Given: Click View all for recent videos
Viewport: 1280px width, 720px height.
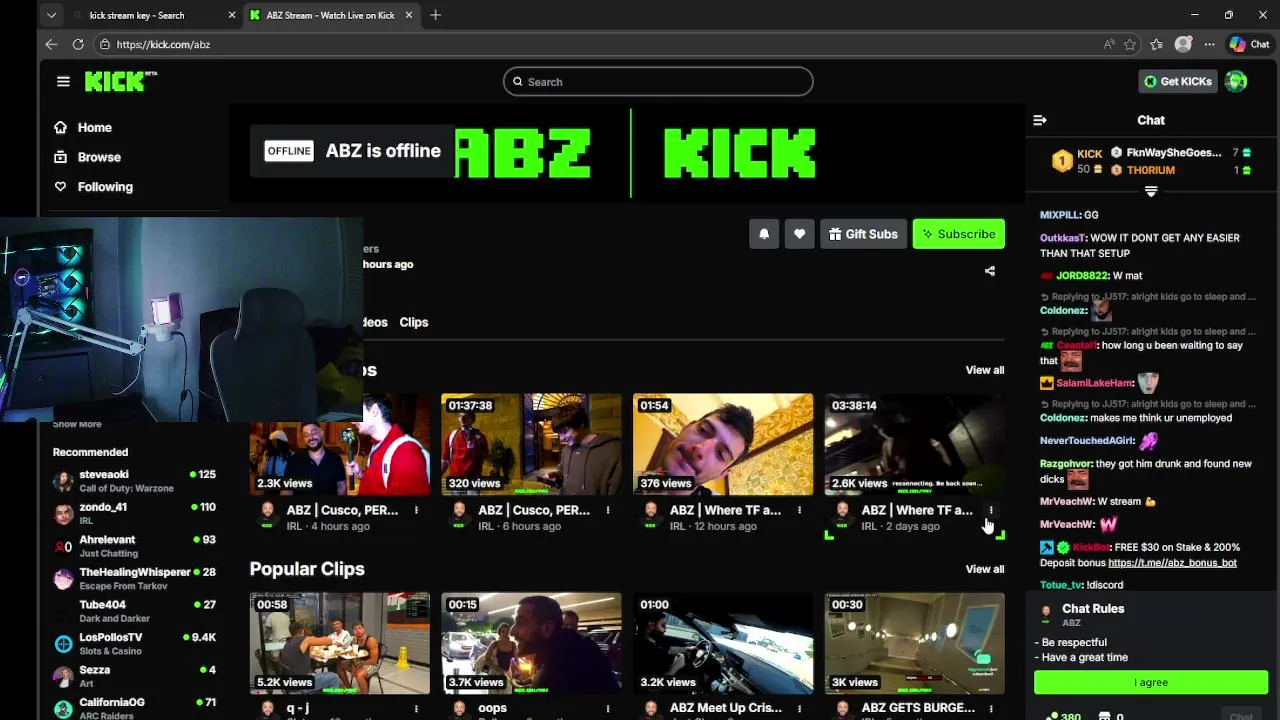Looking at the screenshot, I should (x=985, y=370).
